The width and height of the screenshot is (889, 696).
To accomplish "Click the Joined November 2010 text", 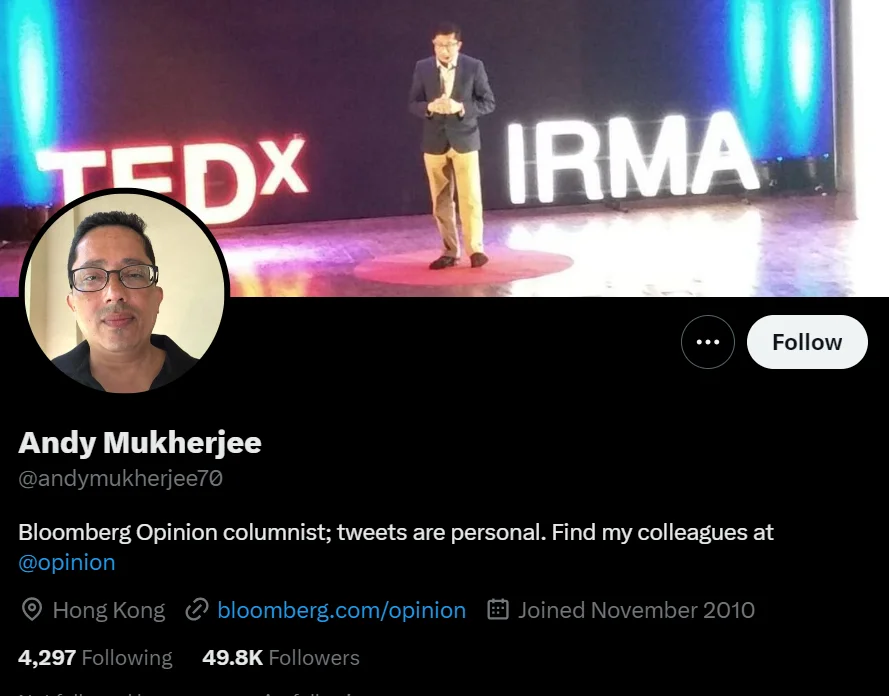I will (x=636, y=610).
